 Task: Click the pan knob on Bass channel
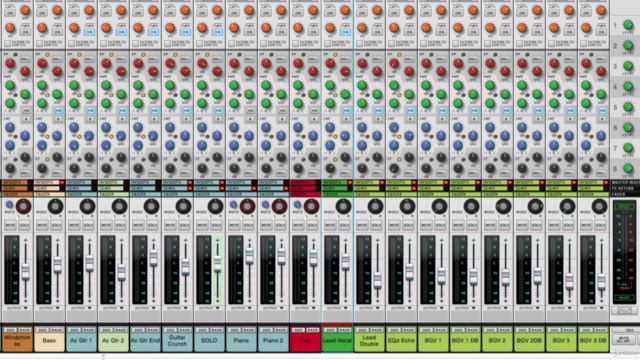[55, 207]
